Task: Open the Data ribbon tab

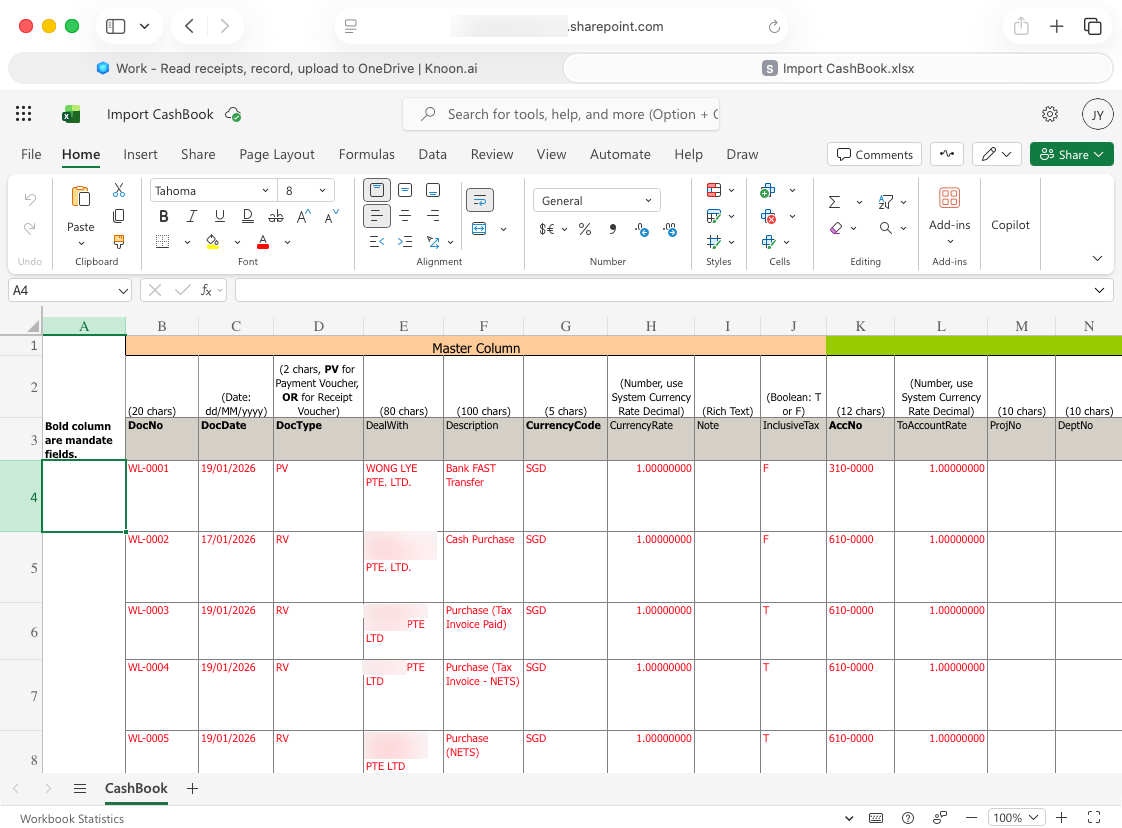Action: (432, 155)
